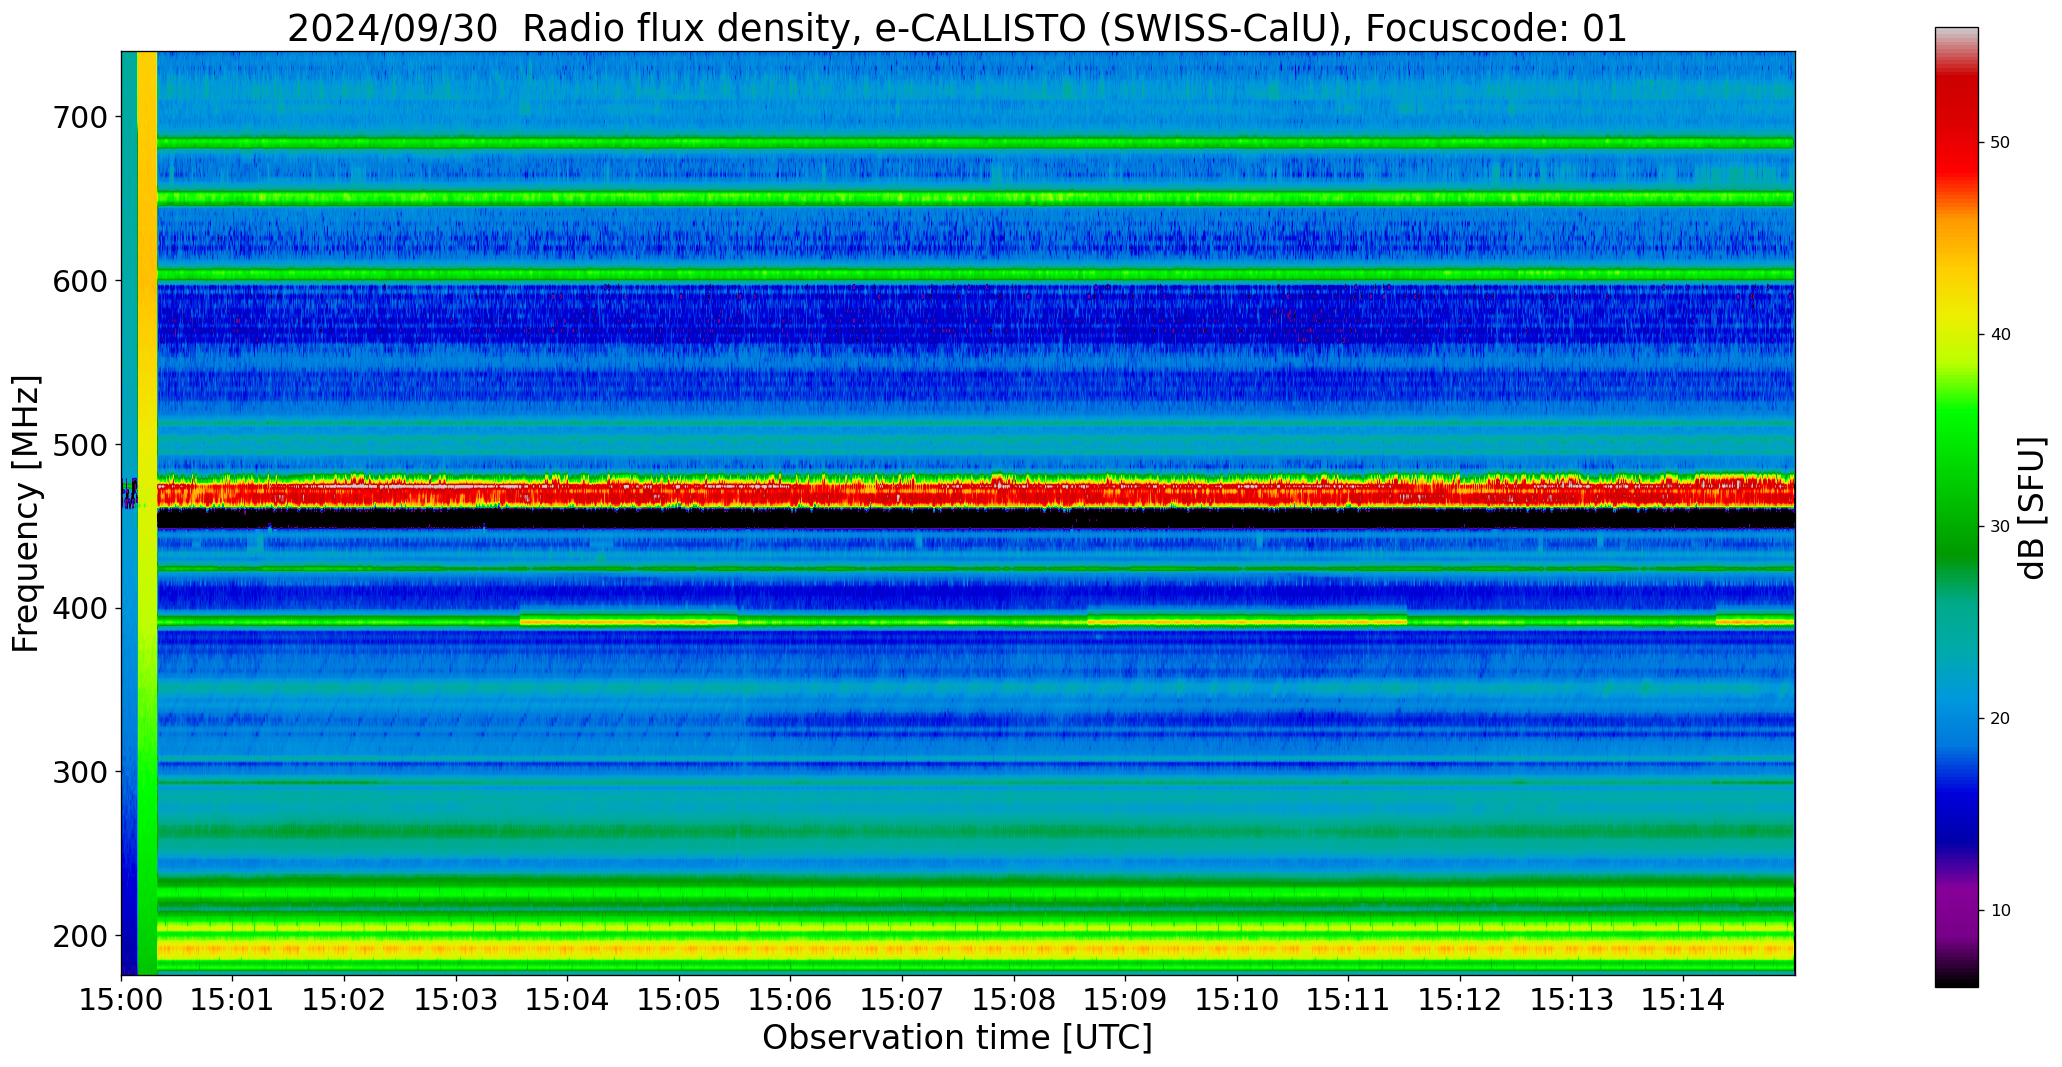The height and width of the screenshot is (1067, 2062).
Task: Click the 15:03 time tick label
Action: click(457, 1000)
